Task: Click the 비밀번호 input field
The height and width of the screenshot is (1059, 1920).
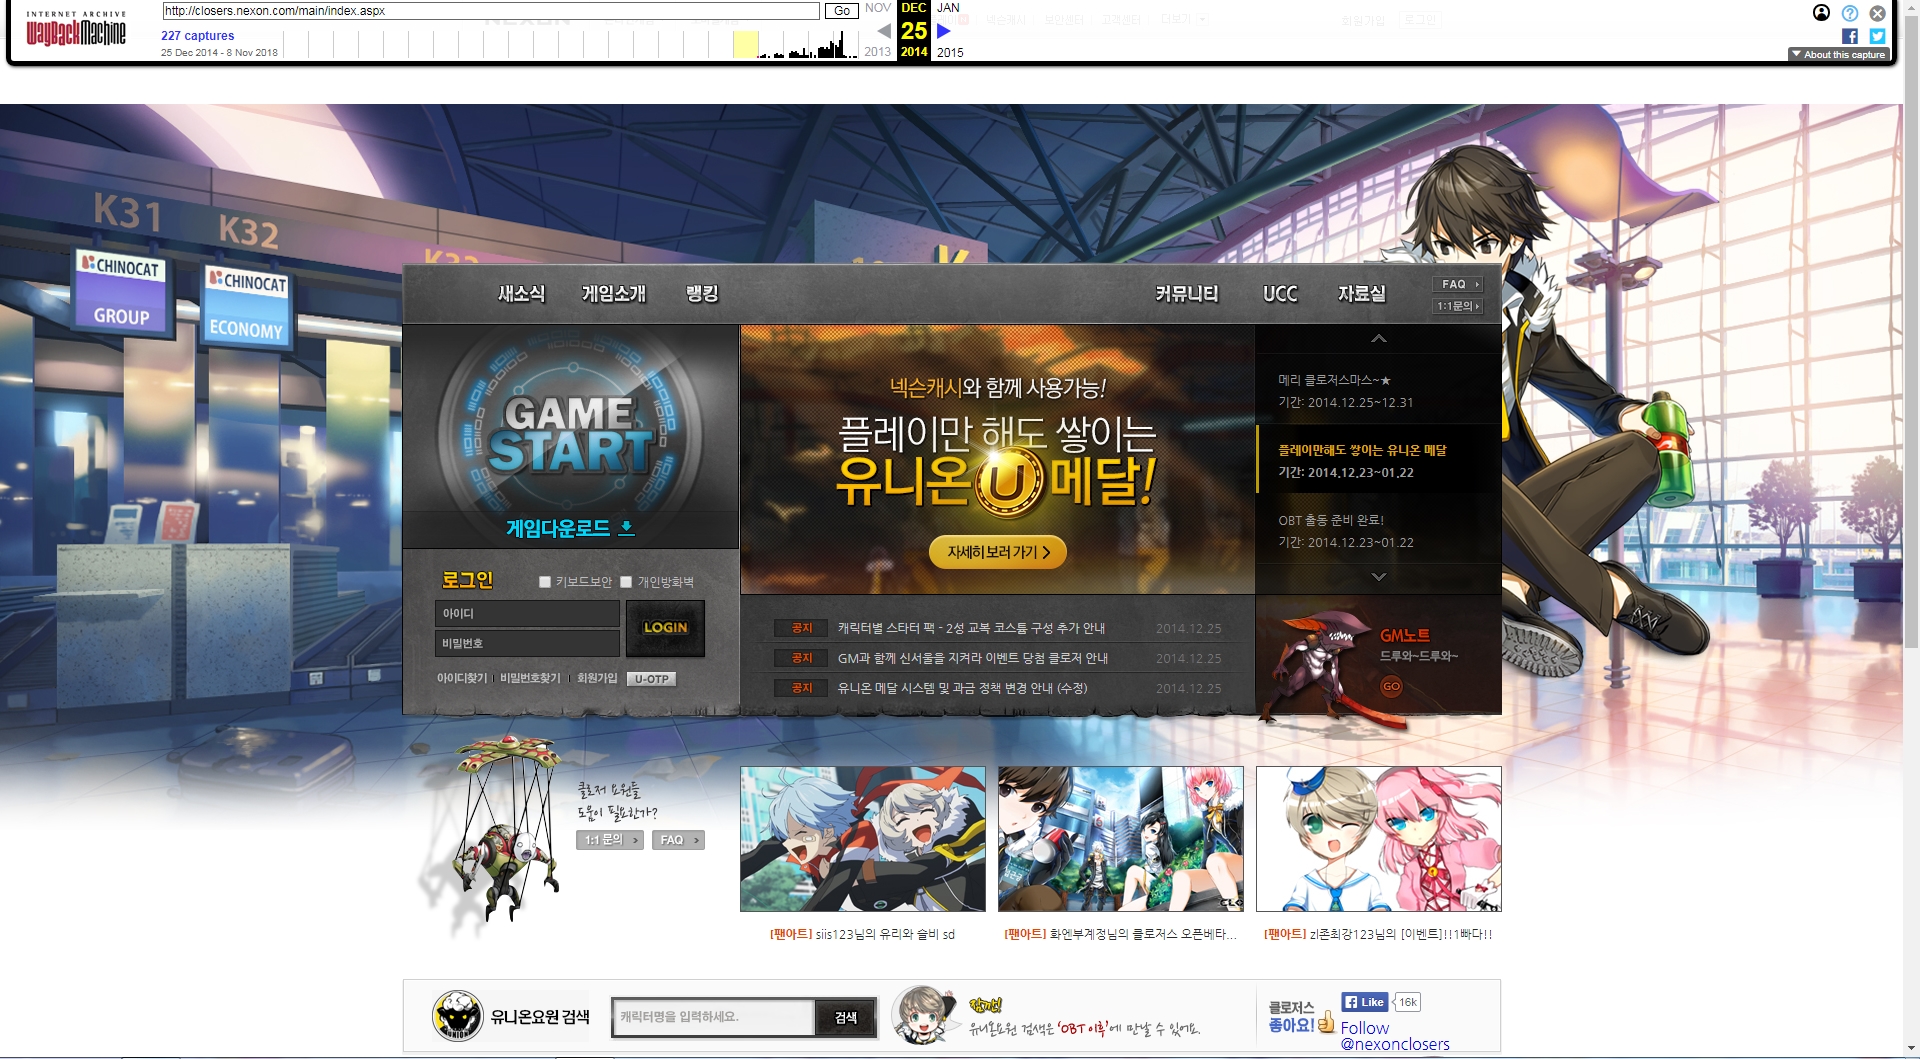Action: click(527, 643)
